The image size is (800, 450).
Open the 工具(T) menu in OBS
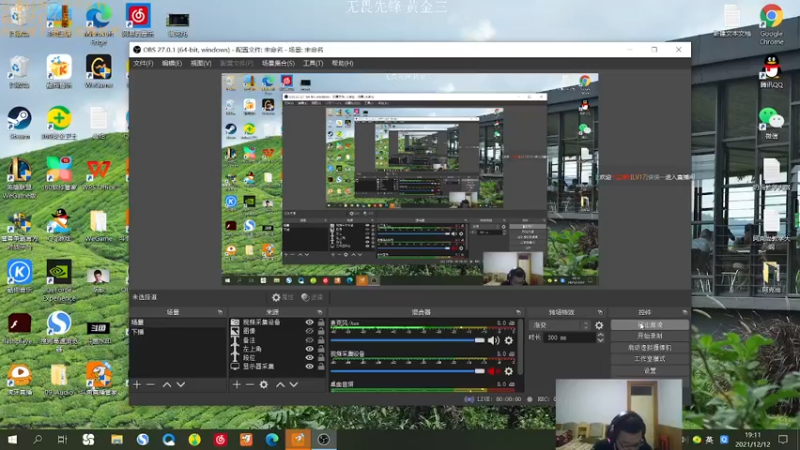[313, 63]
